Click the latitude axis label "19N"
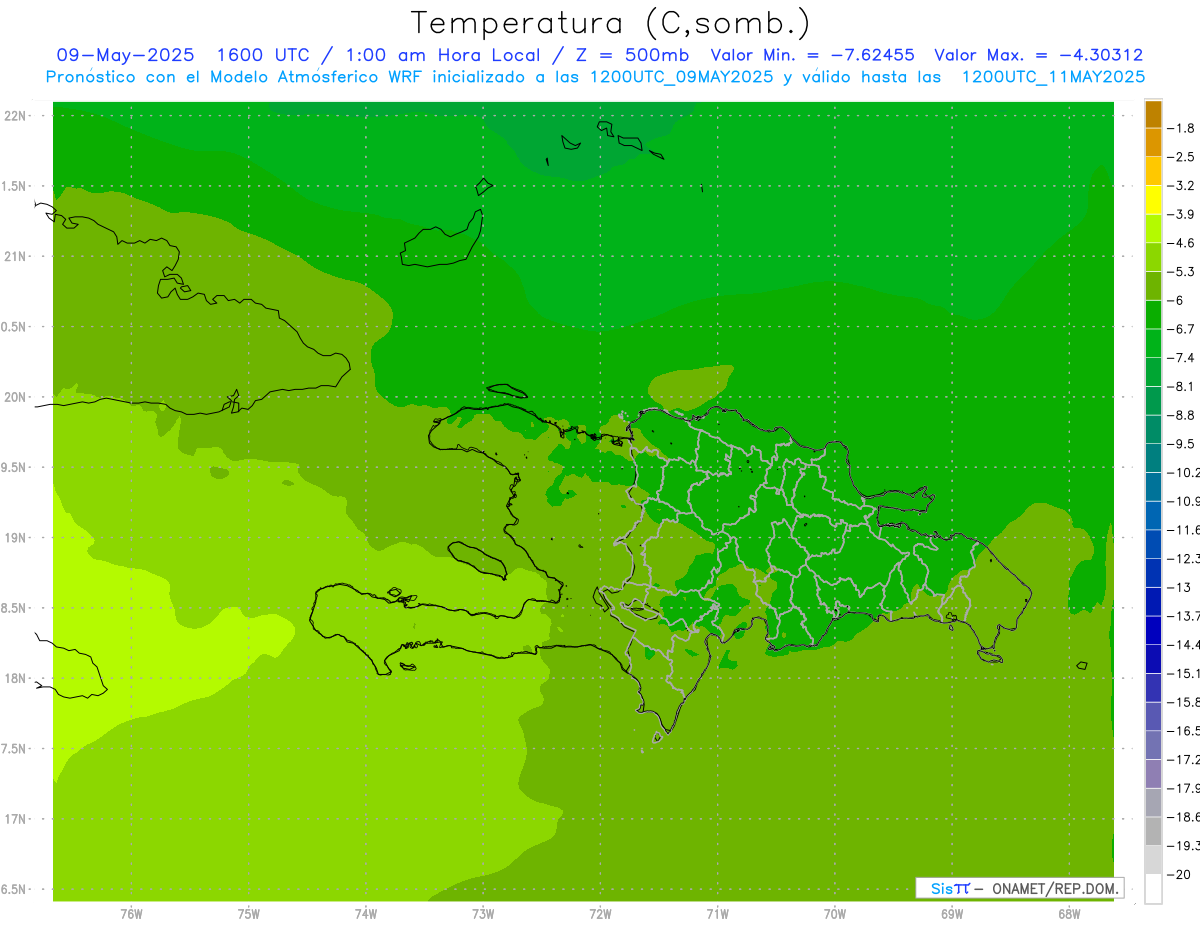The width and height of the screenshot is (1200, 927). coord(15,538)
